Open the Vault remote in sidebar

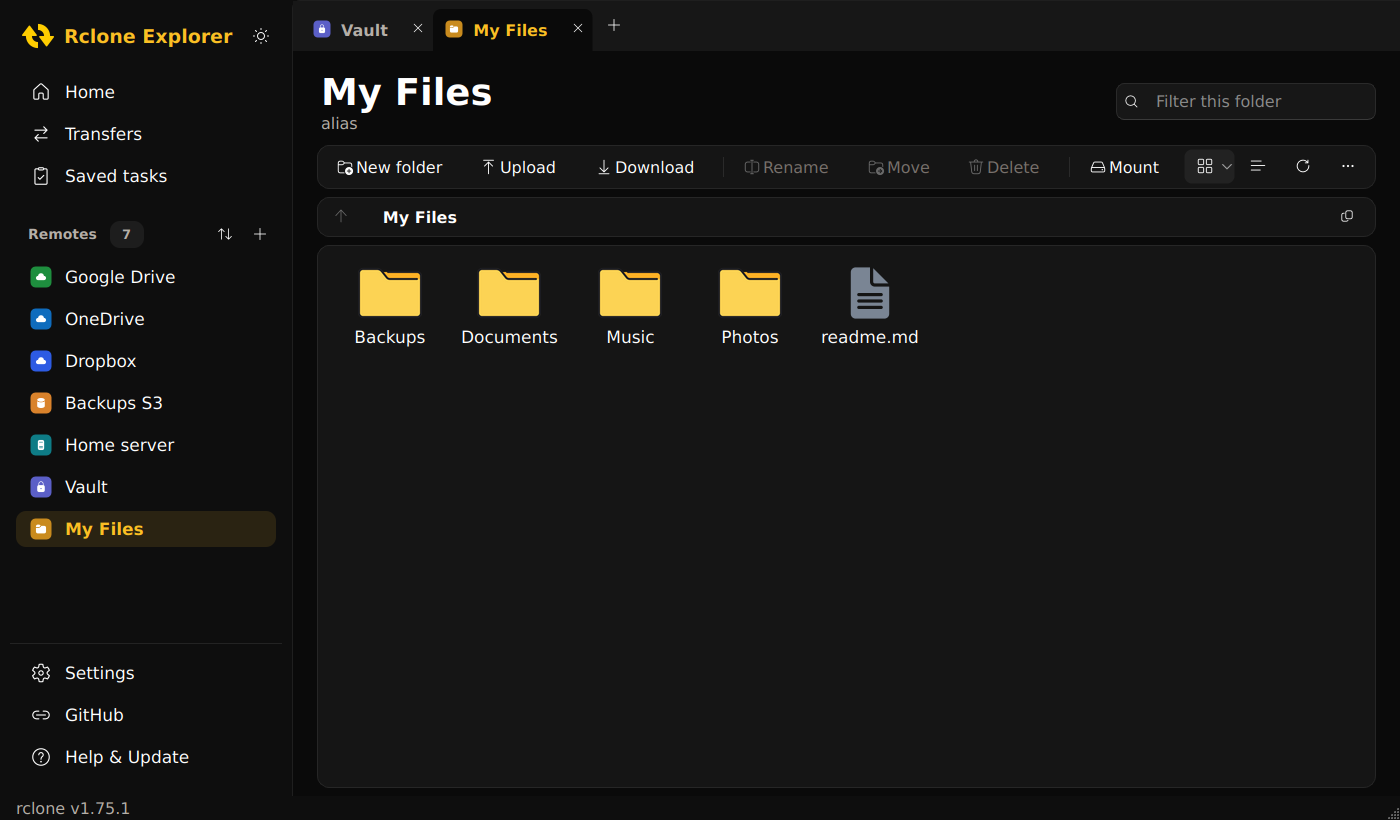(146, 487)
